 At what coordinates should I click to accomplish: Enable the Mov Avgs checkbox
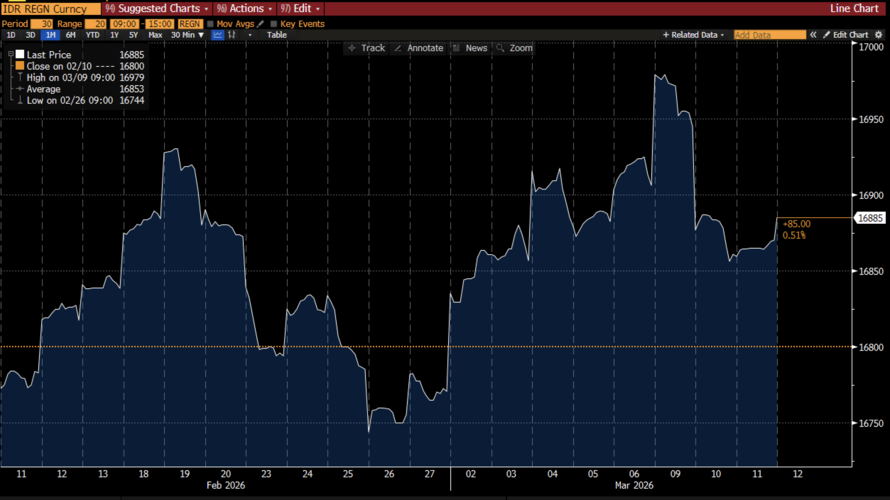pyautogui.click(x=212, y=23)
